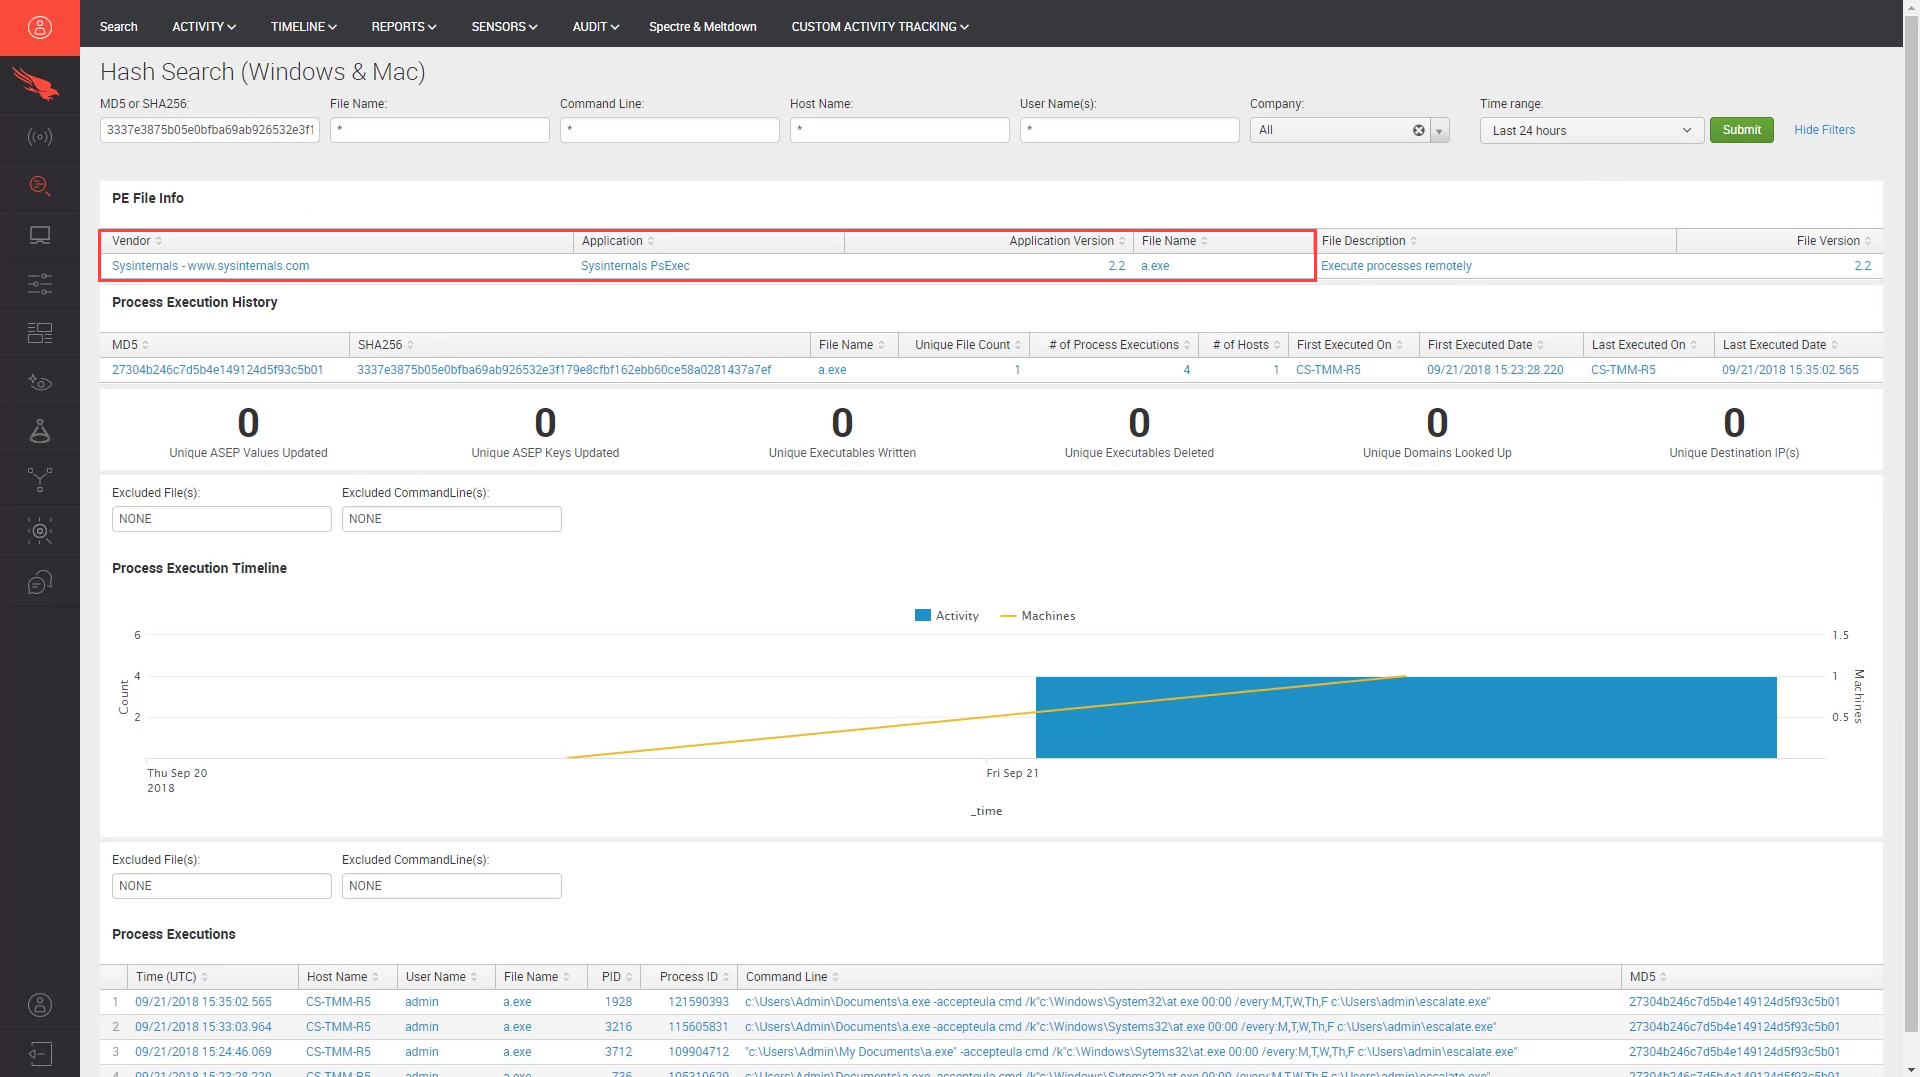Focus the File Name filter field
Screen dimensions: 1920x1077
[439, 130]
